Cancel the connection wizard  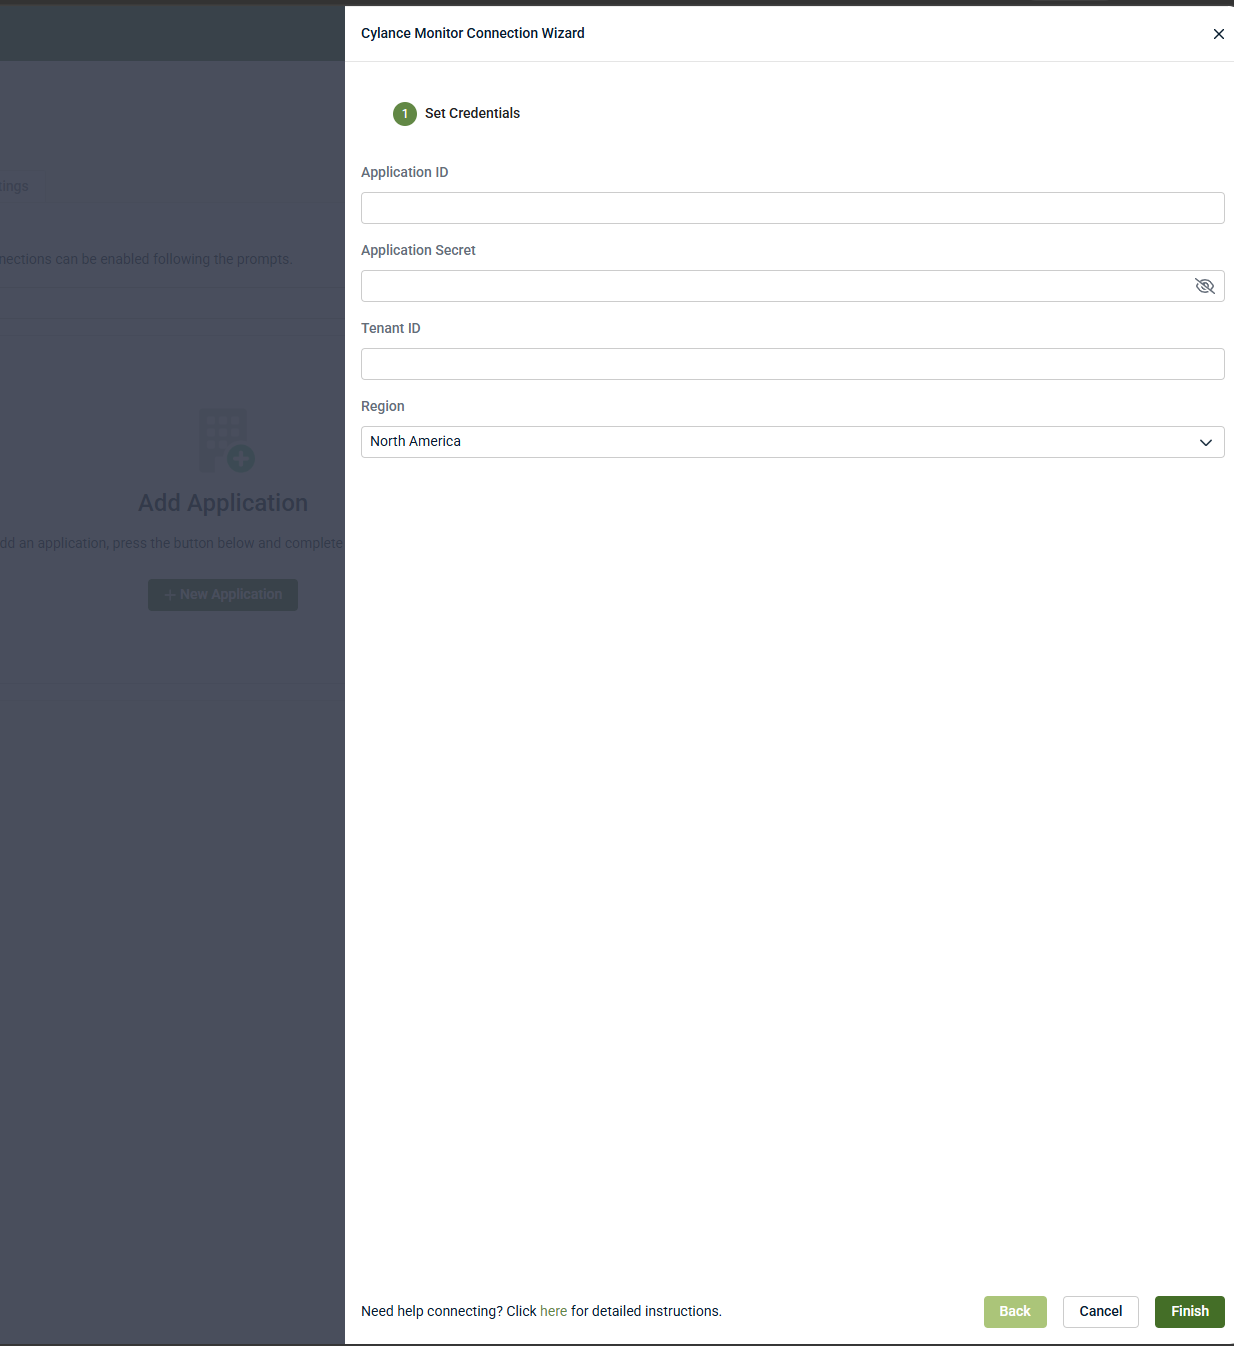pyautogui.click(x=1100, y=1312)
